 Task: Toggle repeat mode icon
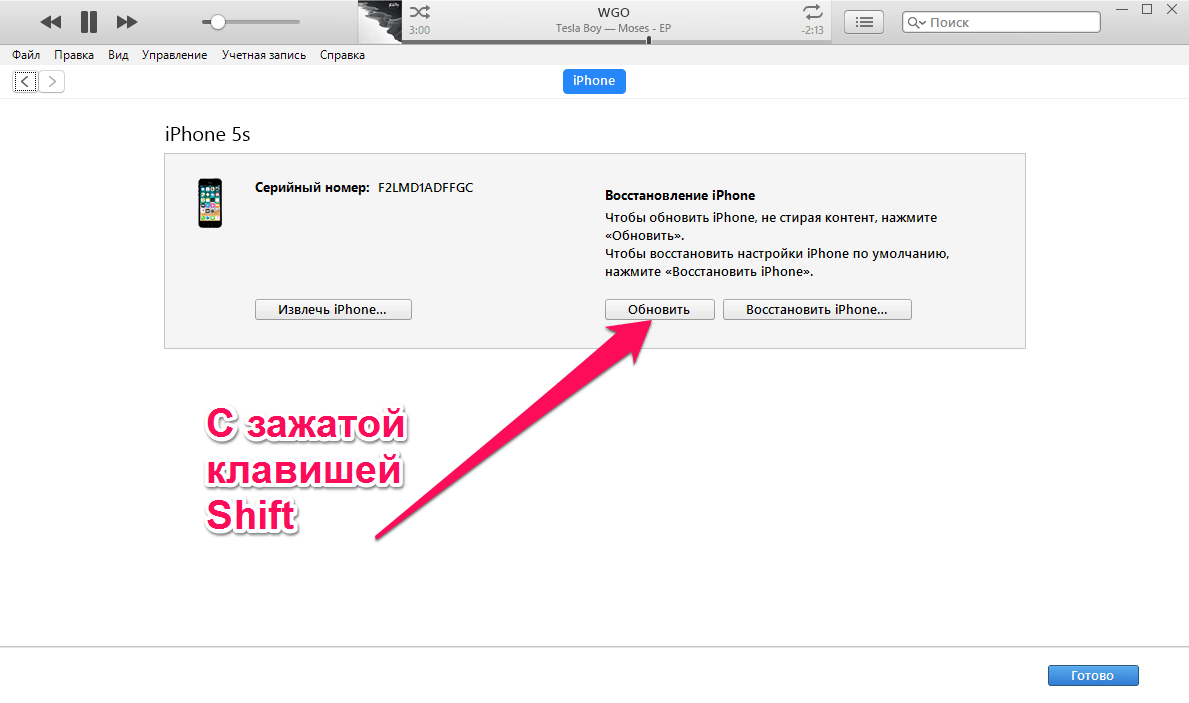click(811, 12)
